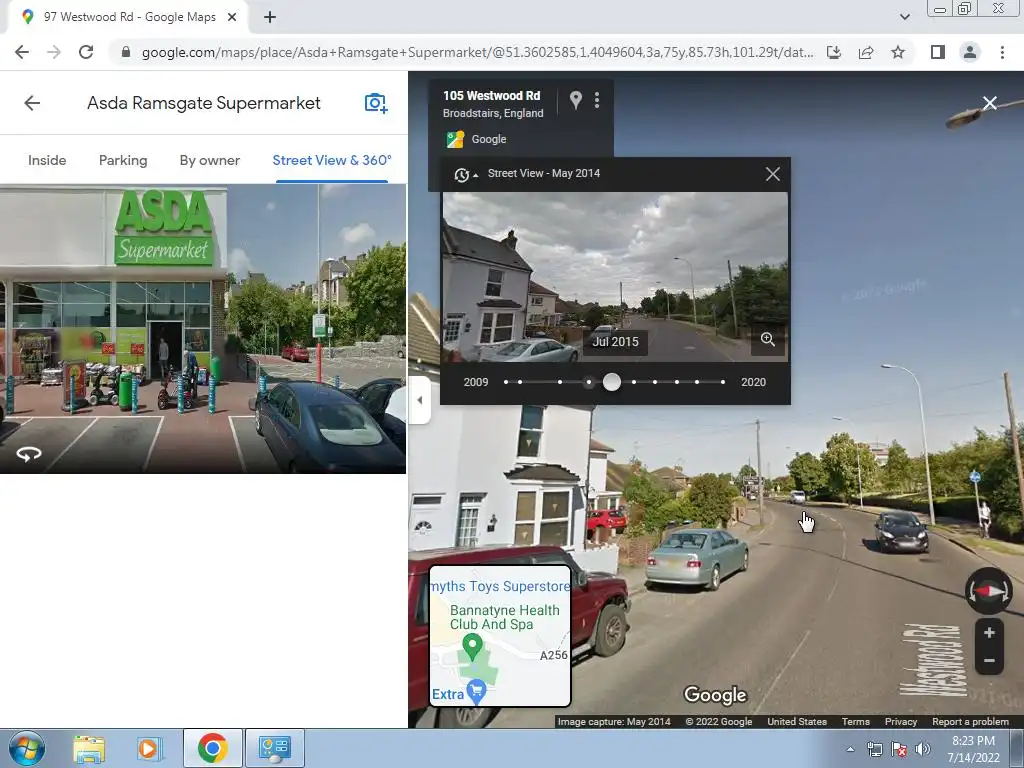The image size is (1024, 768).
Task: Open the three-dot options menu in Street View
Action: pyautogui.click(x=597, y=100)
